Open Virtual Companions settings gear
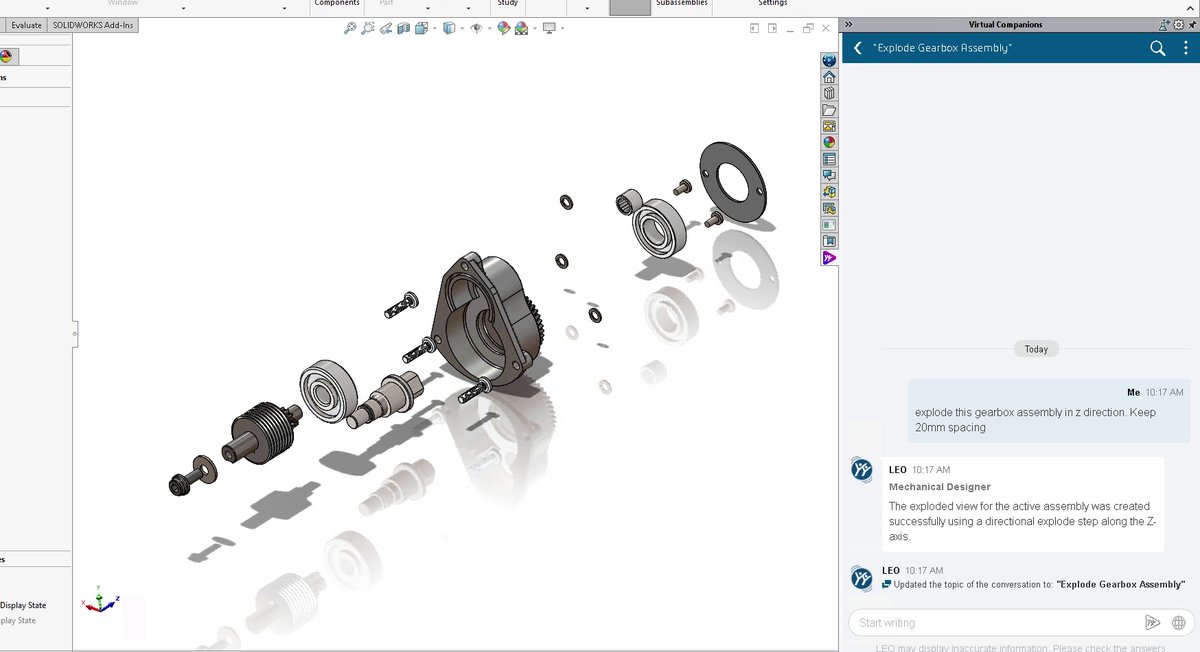The image size is (1200, 652). coord(1177,25)
